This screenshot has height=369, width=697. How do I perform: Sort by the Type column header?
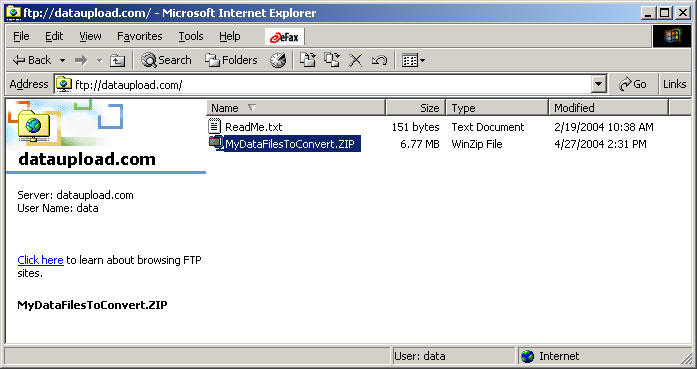(x=497, y=108)
